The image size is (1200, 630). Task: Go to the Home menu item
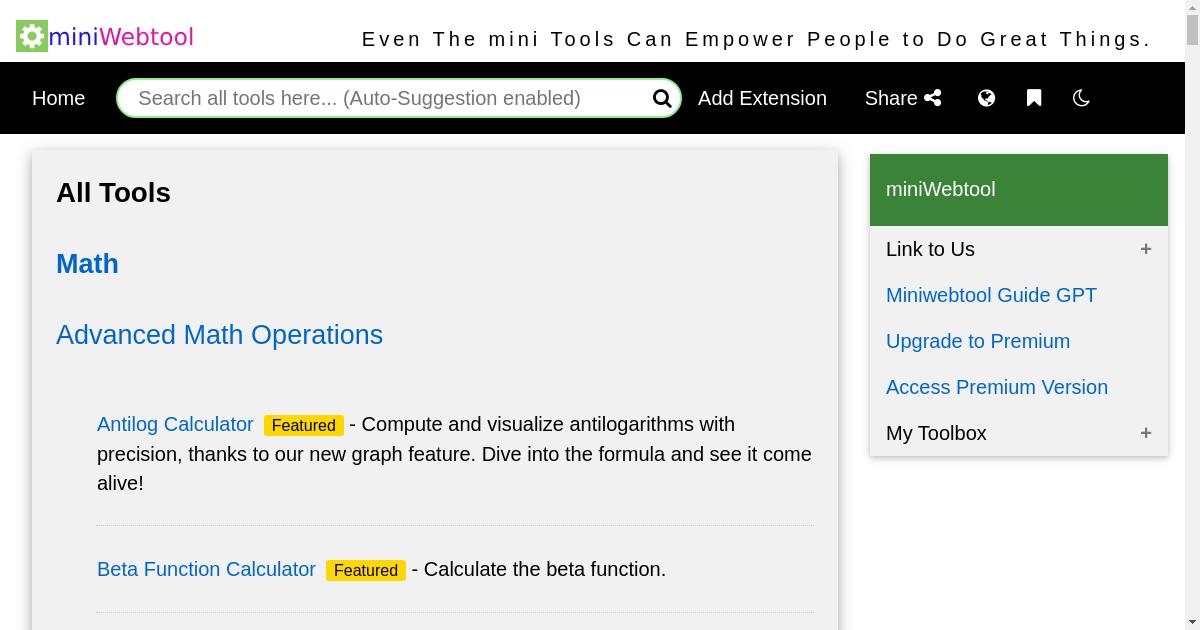(x=58, y=98)
